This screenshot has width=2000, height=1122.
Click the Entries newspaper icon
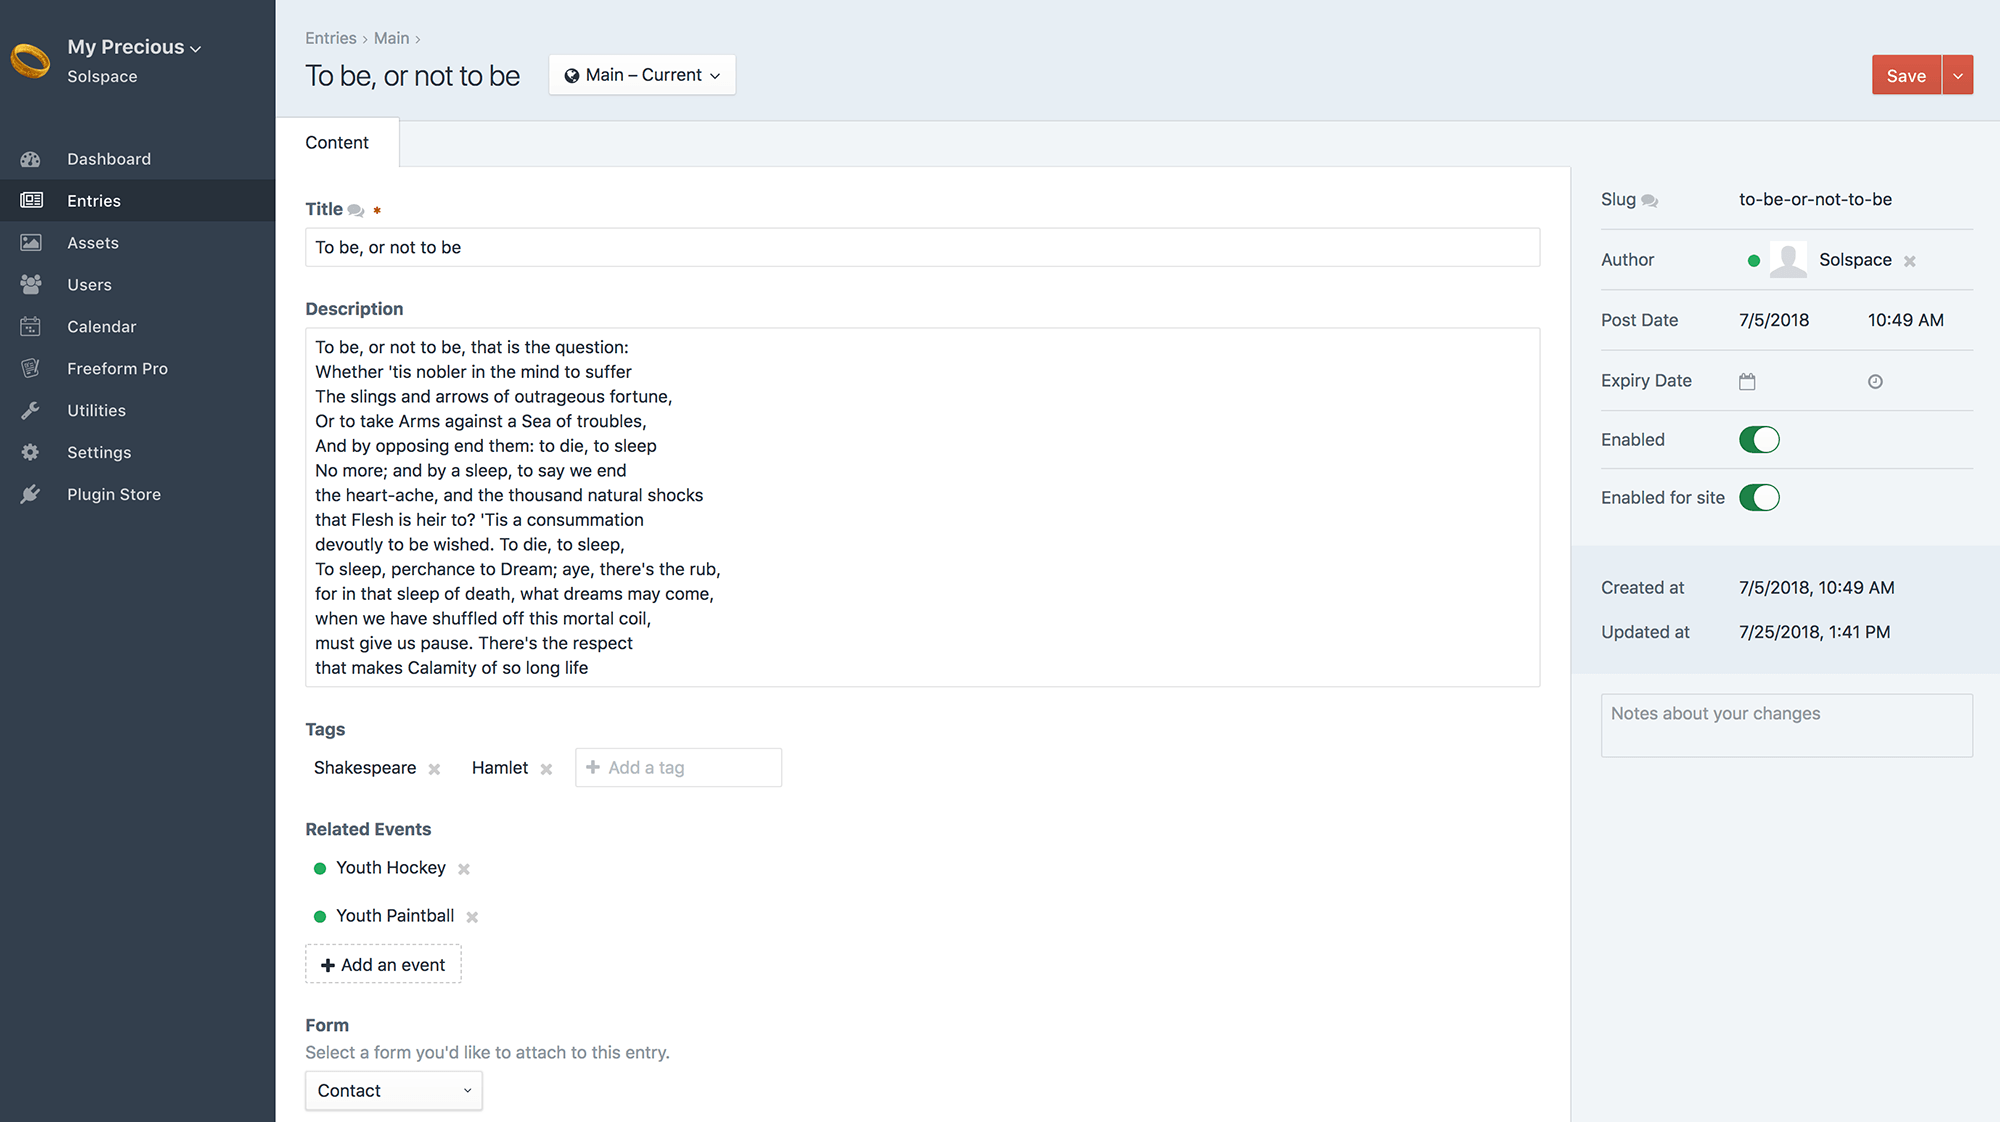(x=31, y=201)
